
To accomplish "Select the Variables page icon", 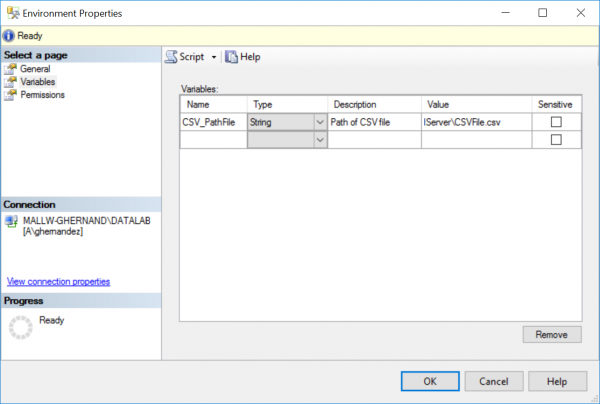I will [x=11, y=82].
